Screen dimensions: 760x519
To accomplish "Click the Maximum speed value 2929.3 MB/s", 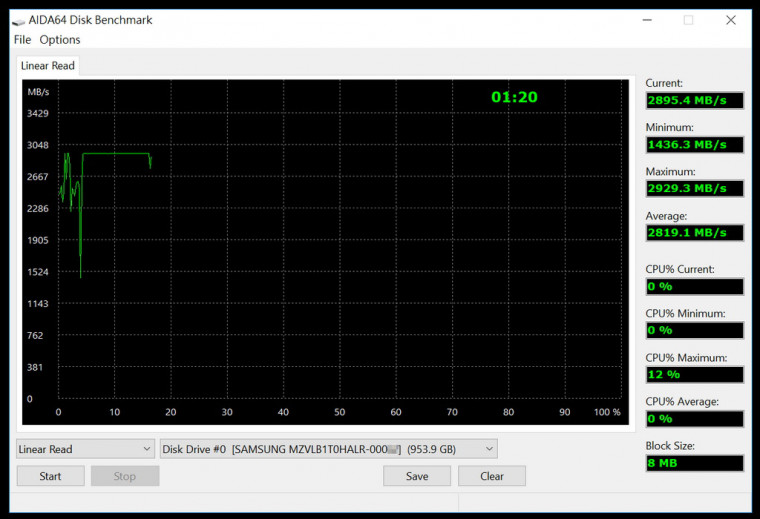I will click(694, 189).
